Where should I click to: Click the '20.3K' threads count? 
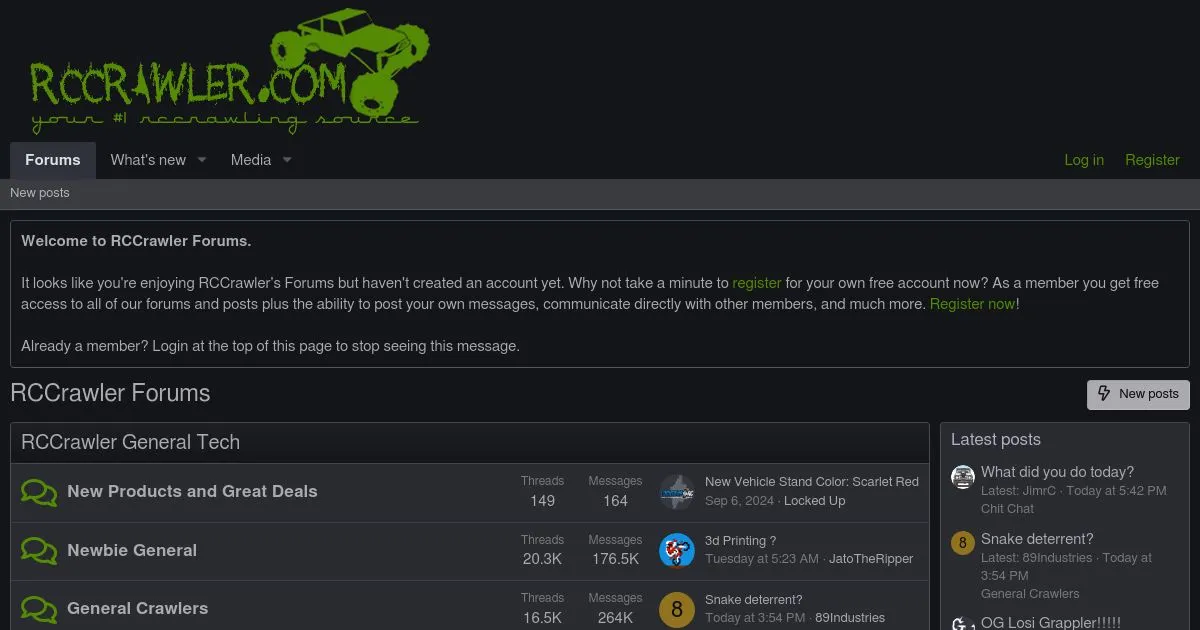pos(542,559)
